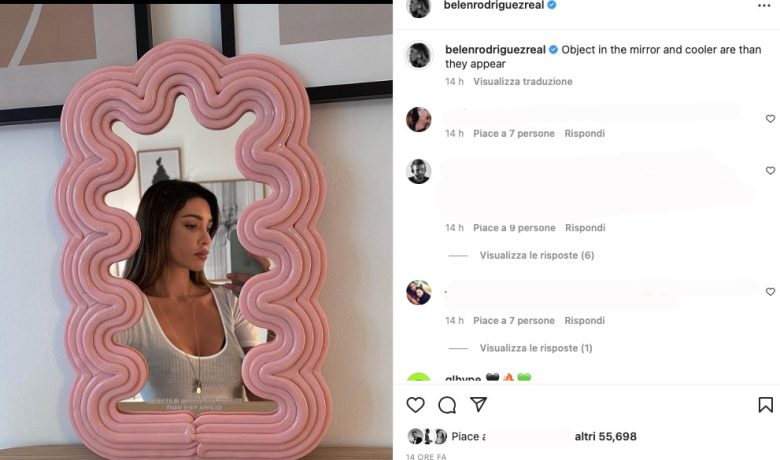Expand Visualizza le risposte (6)
The width and height of the screenshot is (780, 460).
coord(537,255)
